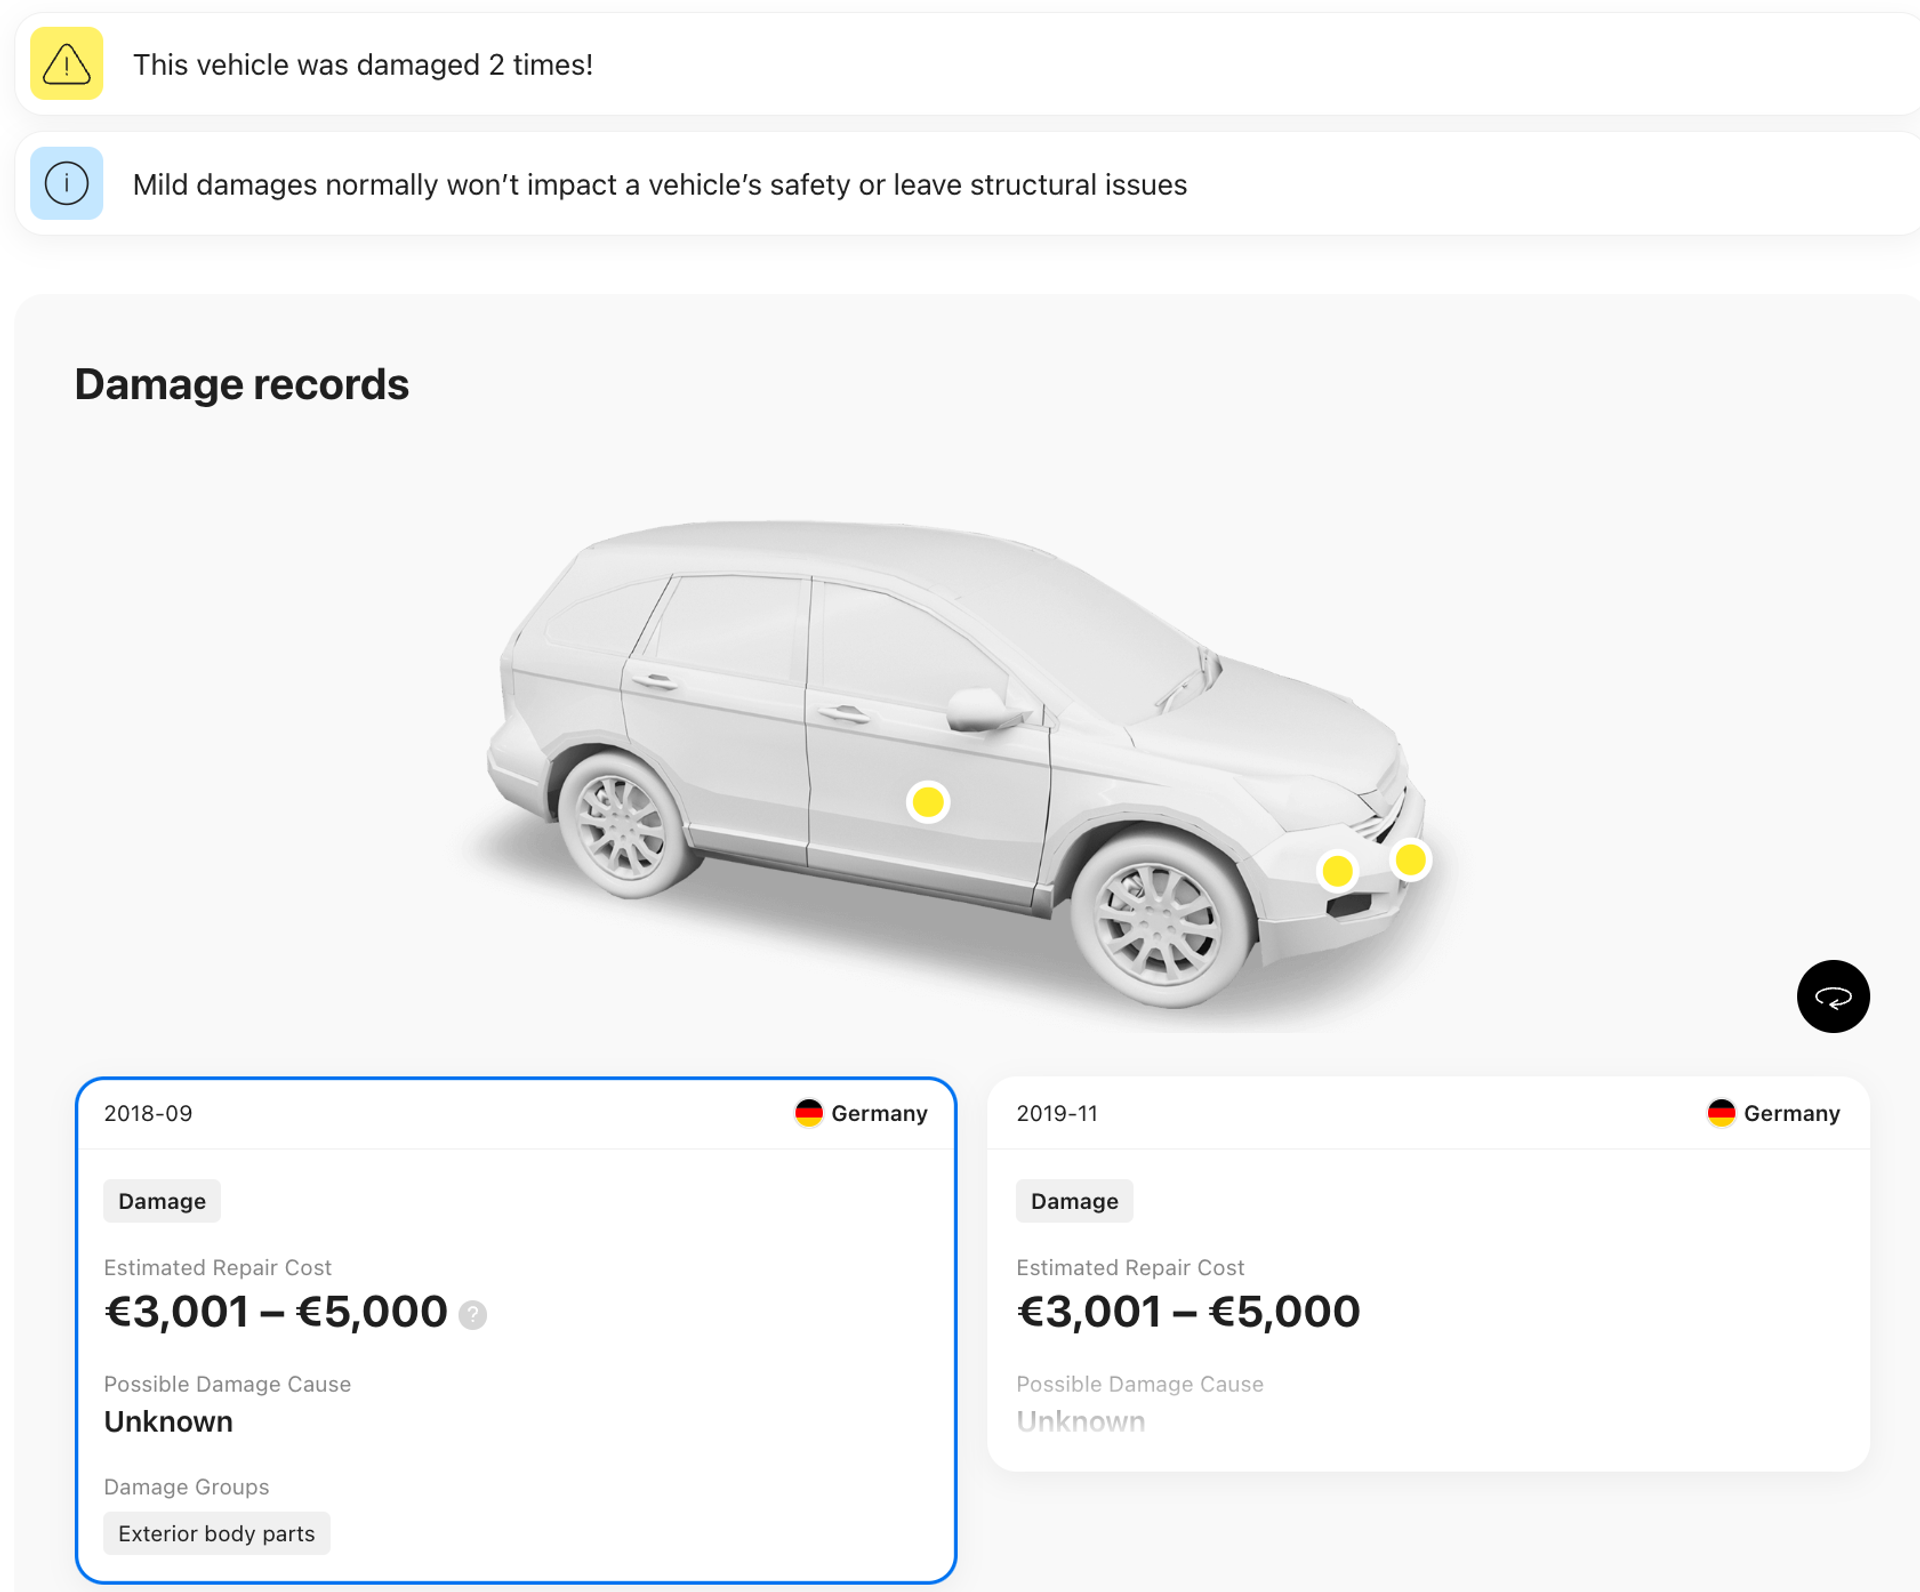Select the rightmost yellow dot on front bumper

(1410, 859)
